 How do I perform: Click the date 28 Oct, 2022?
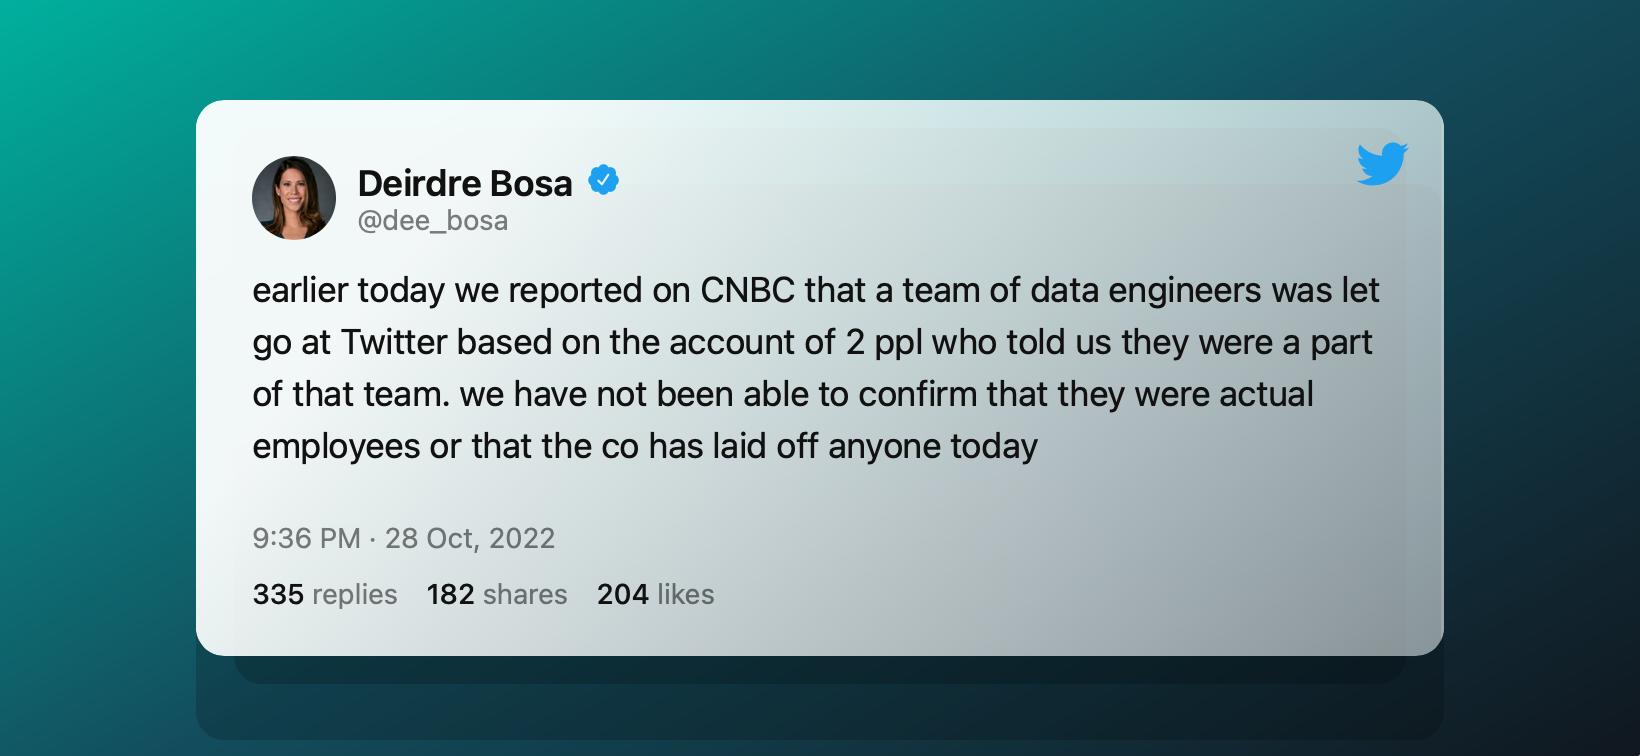pos(470,538)
